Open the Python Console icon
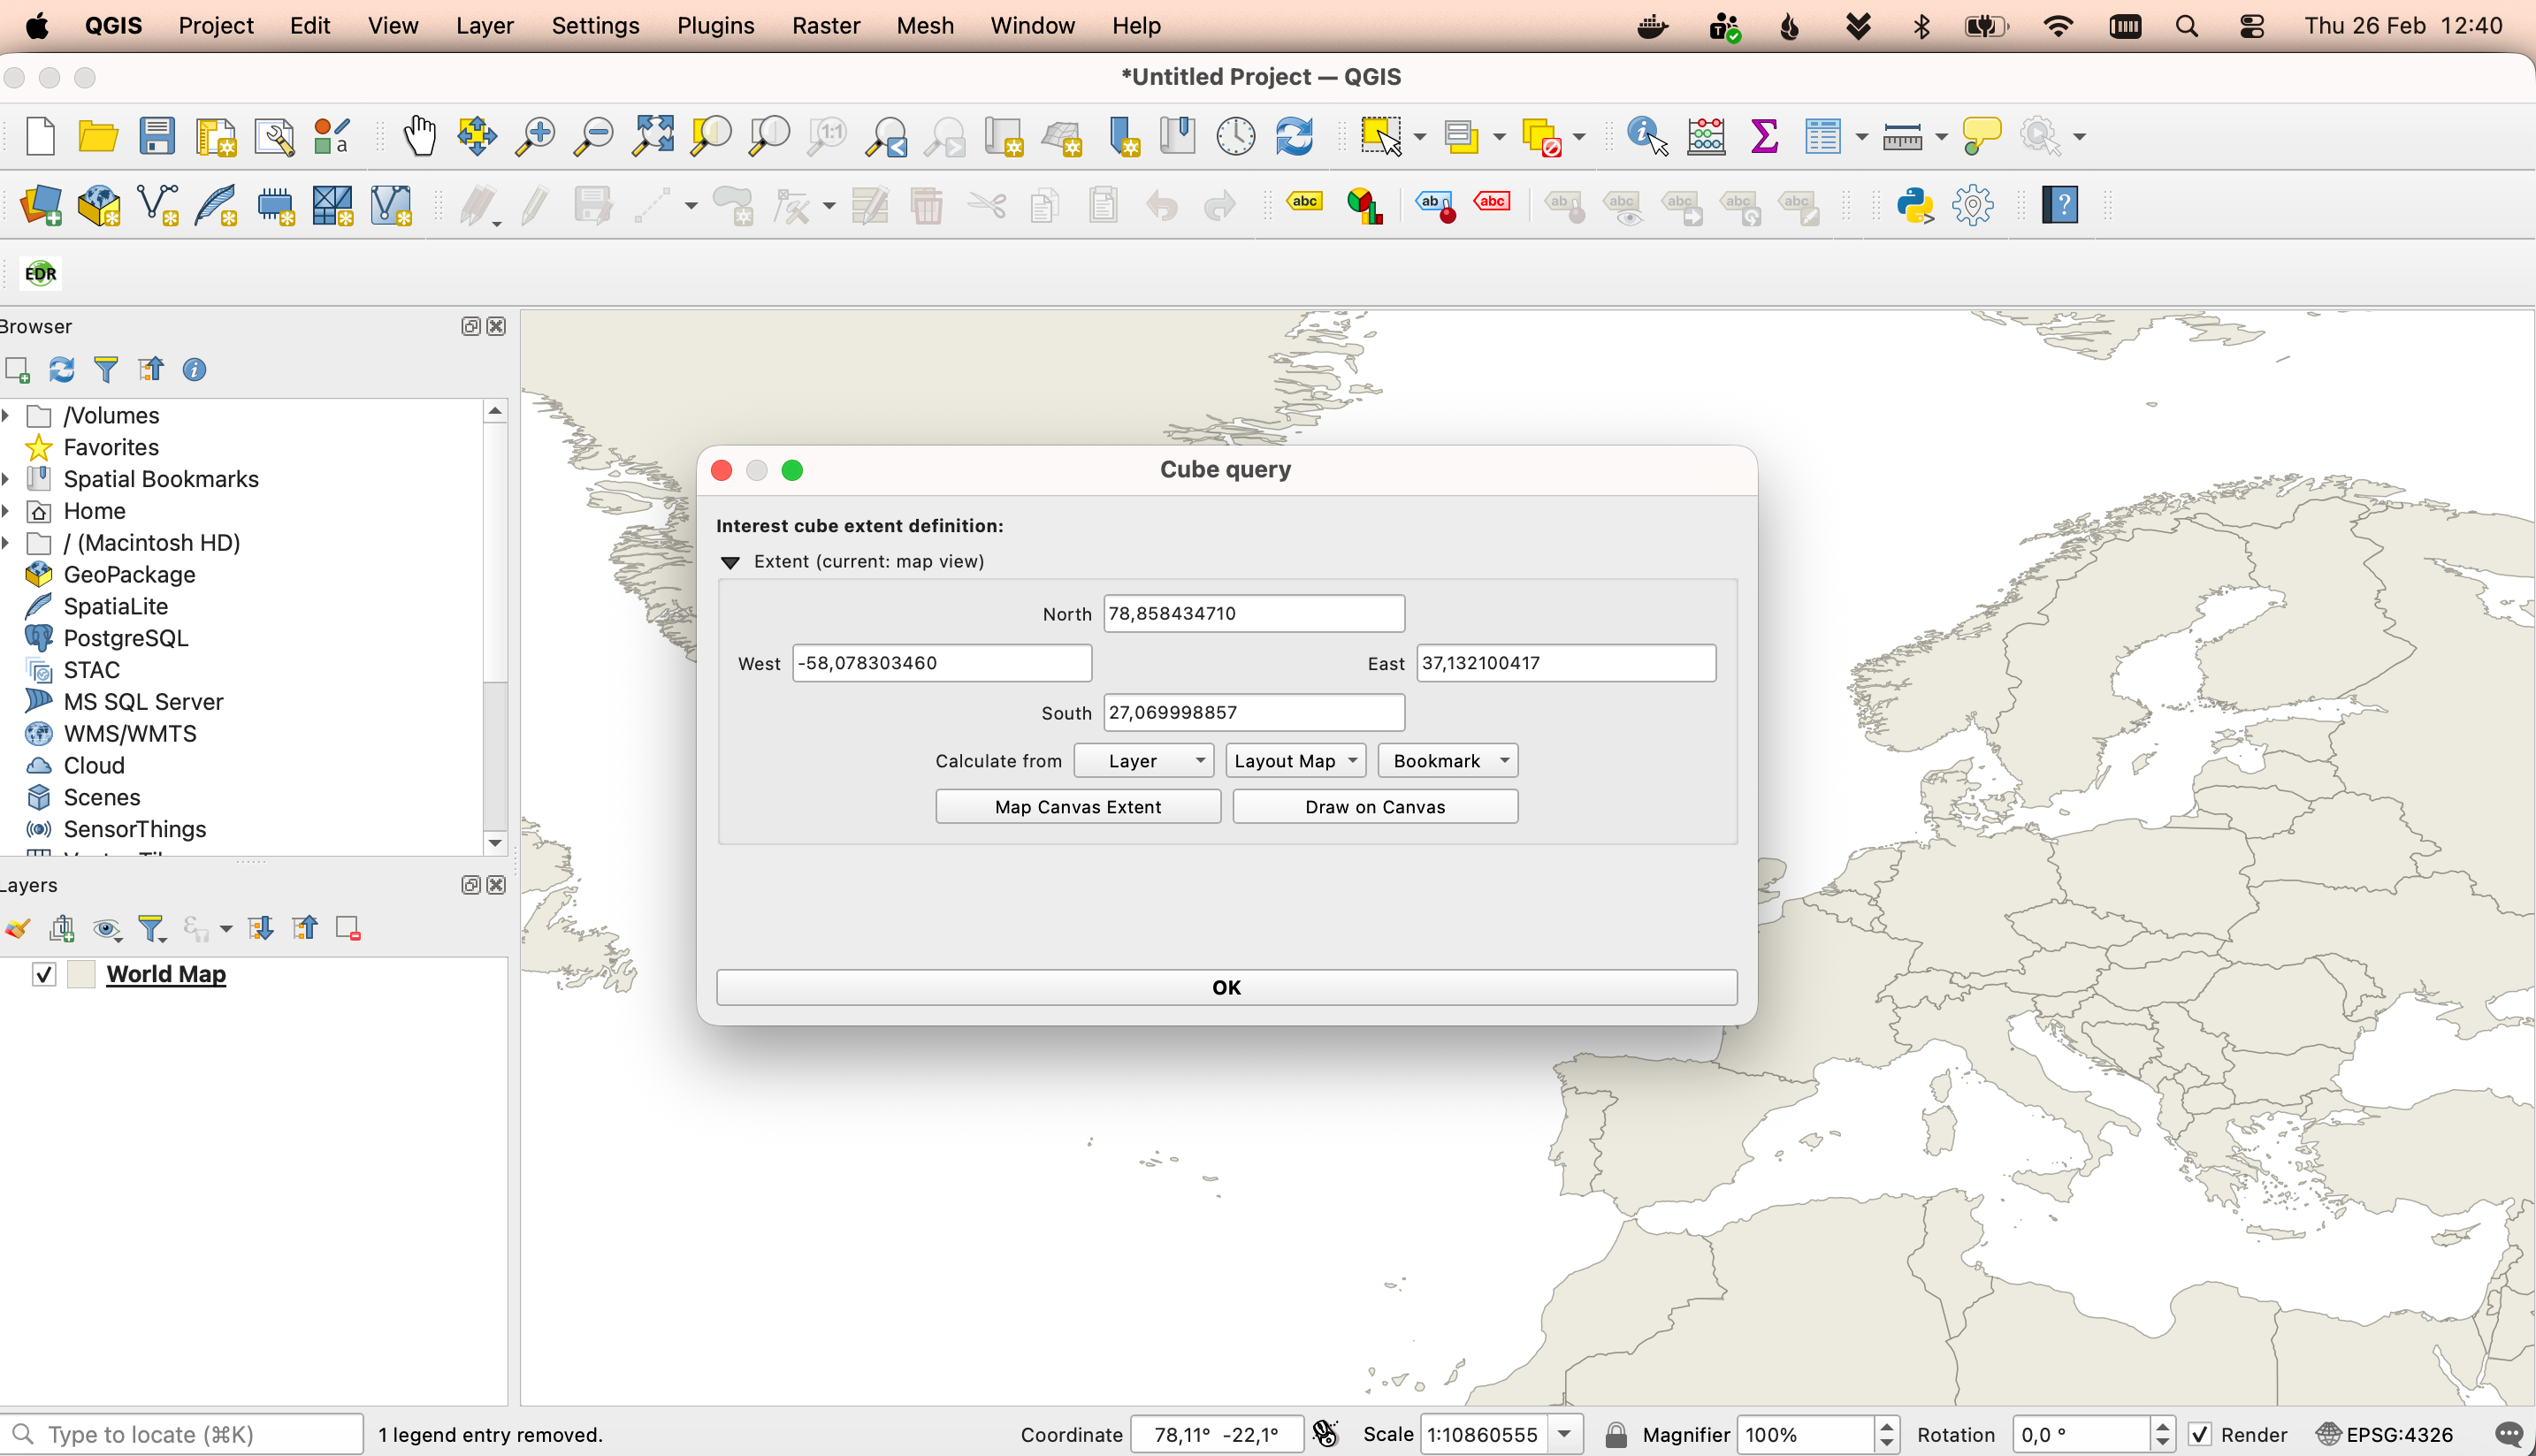This screenshot has height=1456, width=2536. point(1914,206)
